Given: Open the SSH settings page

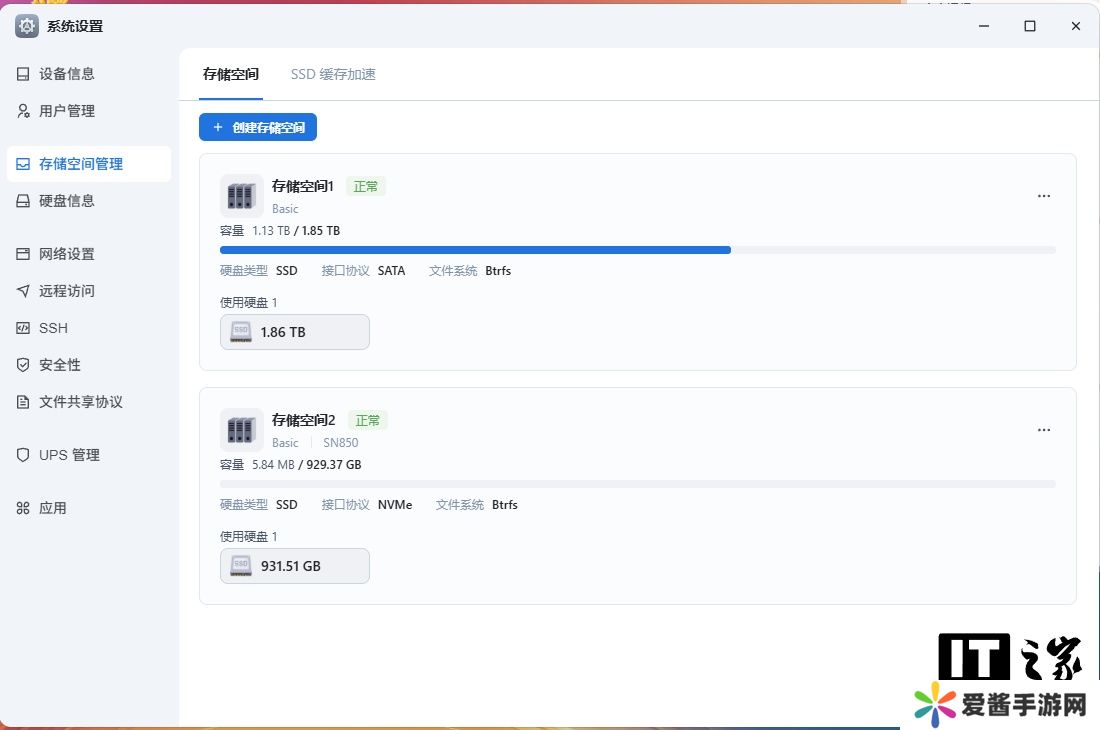Looking at the screenshot, I should click(x=53, y=328).
